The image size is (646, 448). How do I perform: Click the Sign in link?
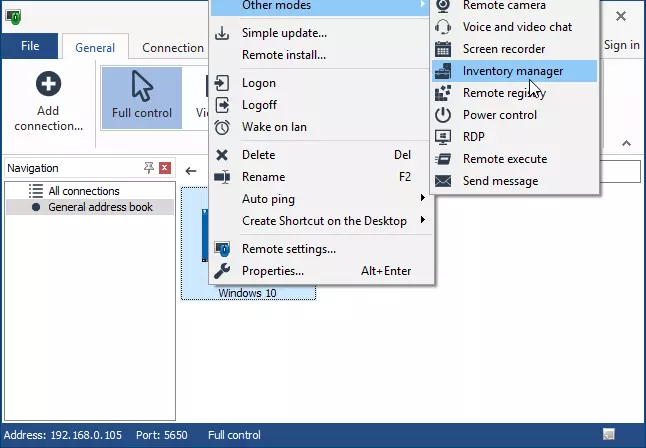point(621,45)
